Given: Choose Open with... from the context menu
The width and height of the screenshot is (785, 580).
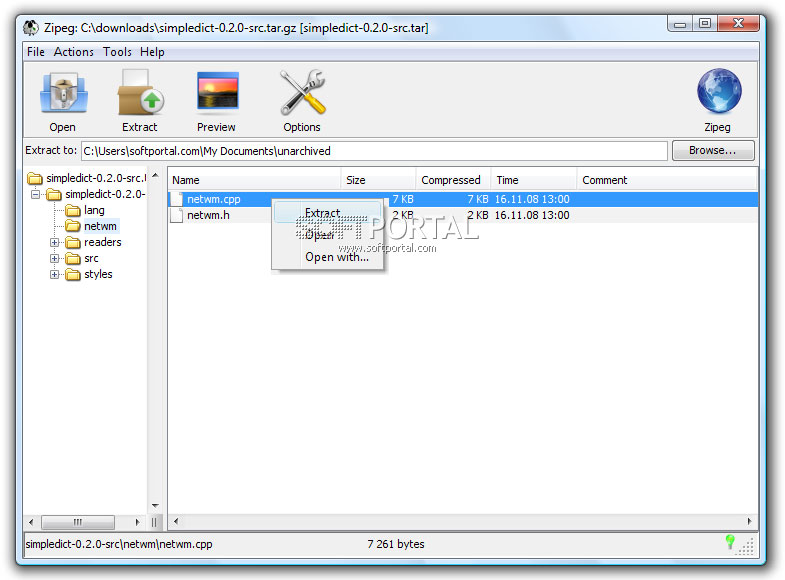Looking at the screenshot, I should (x=328, y=257).
